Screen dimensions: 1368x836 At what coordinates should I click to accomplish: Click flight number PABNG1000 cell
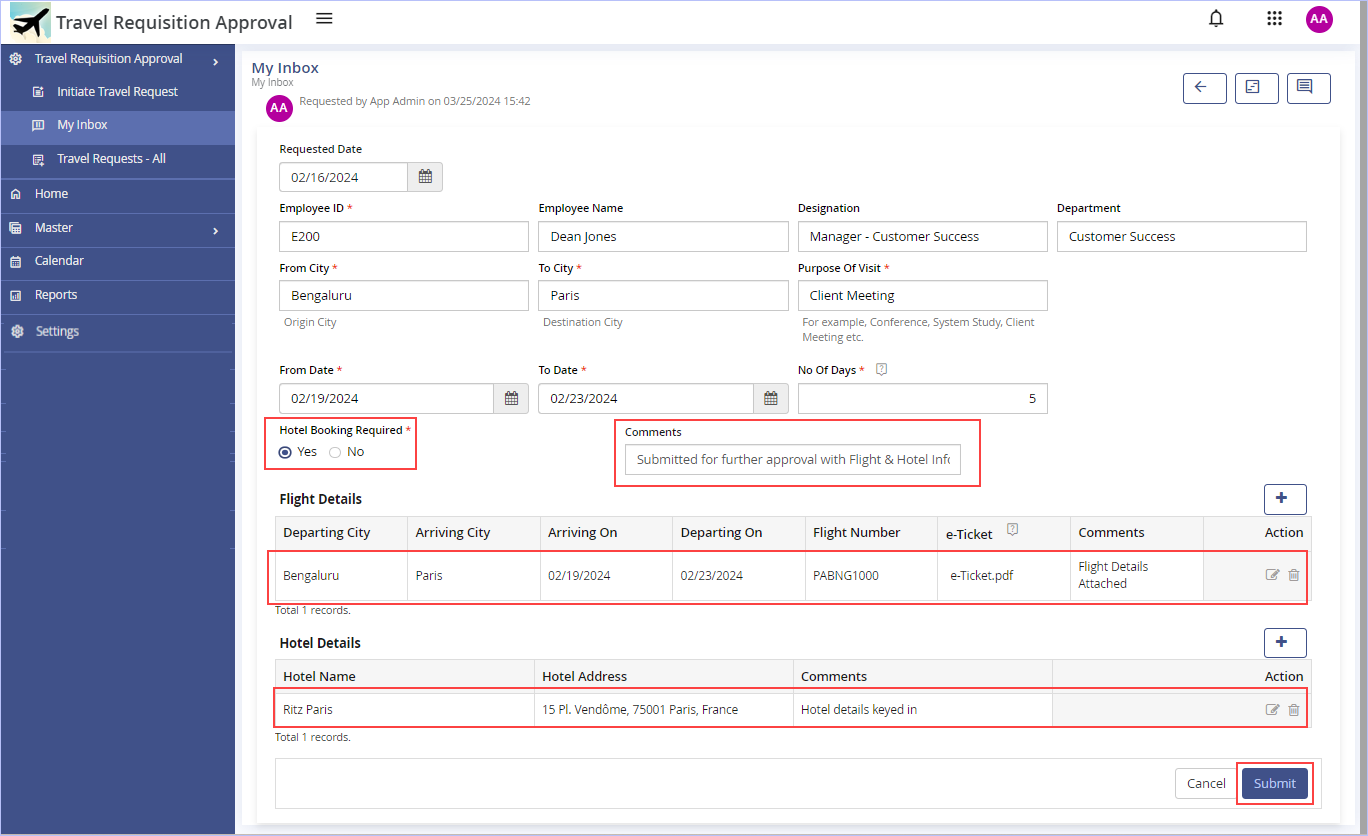click(871, 576)
